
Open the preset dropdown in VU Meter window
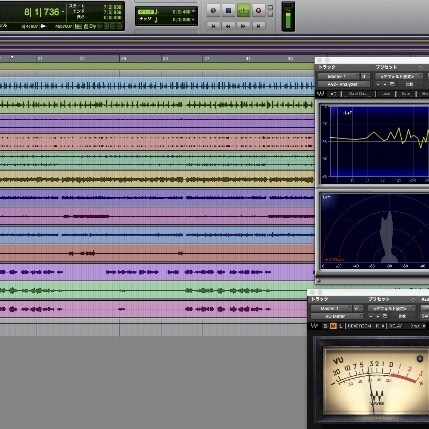point(392,308)
